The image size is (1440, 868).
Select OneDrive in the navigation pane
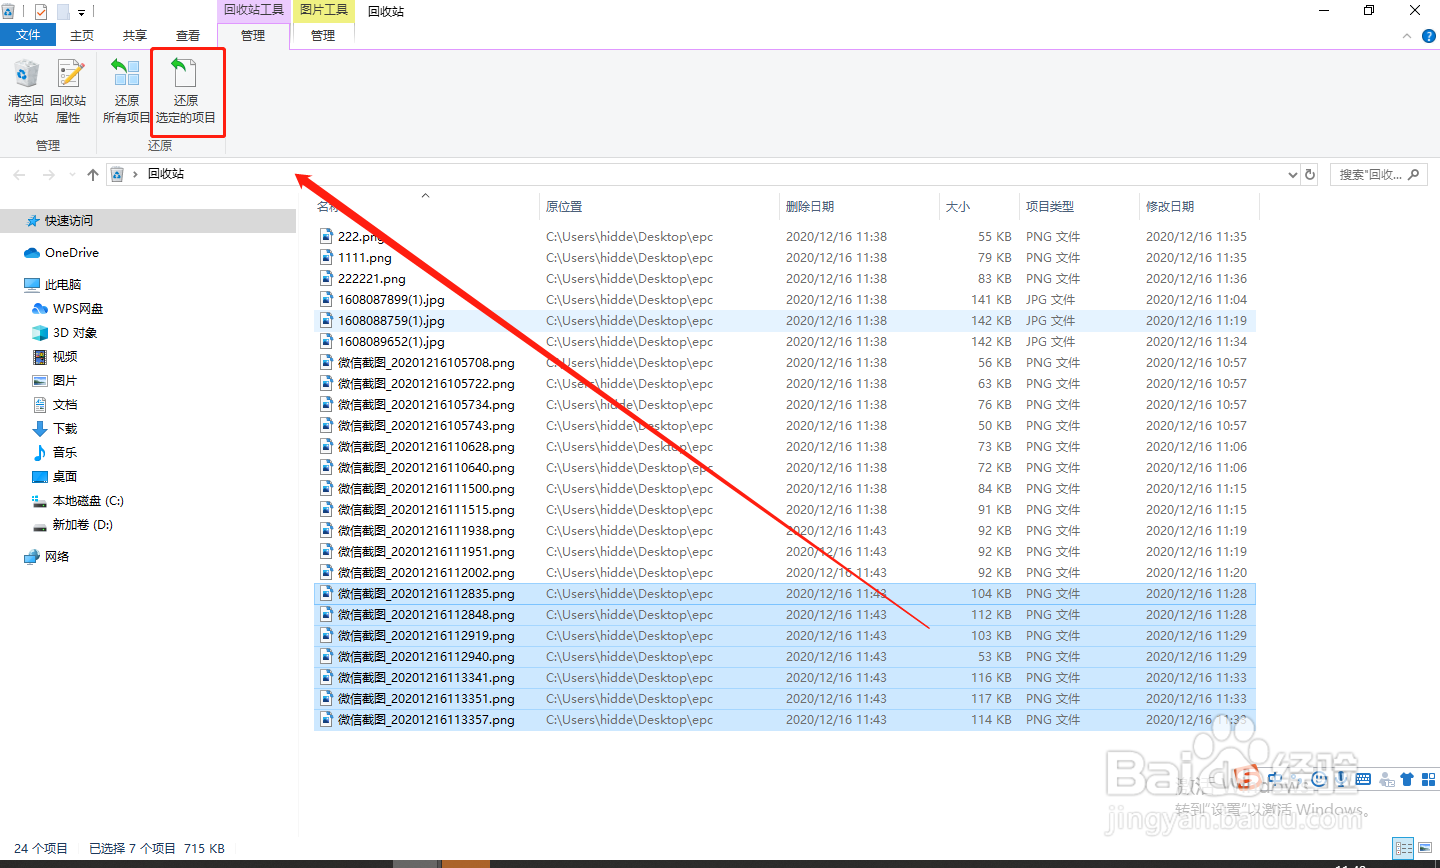coord(72,253)
